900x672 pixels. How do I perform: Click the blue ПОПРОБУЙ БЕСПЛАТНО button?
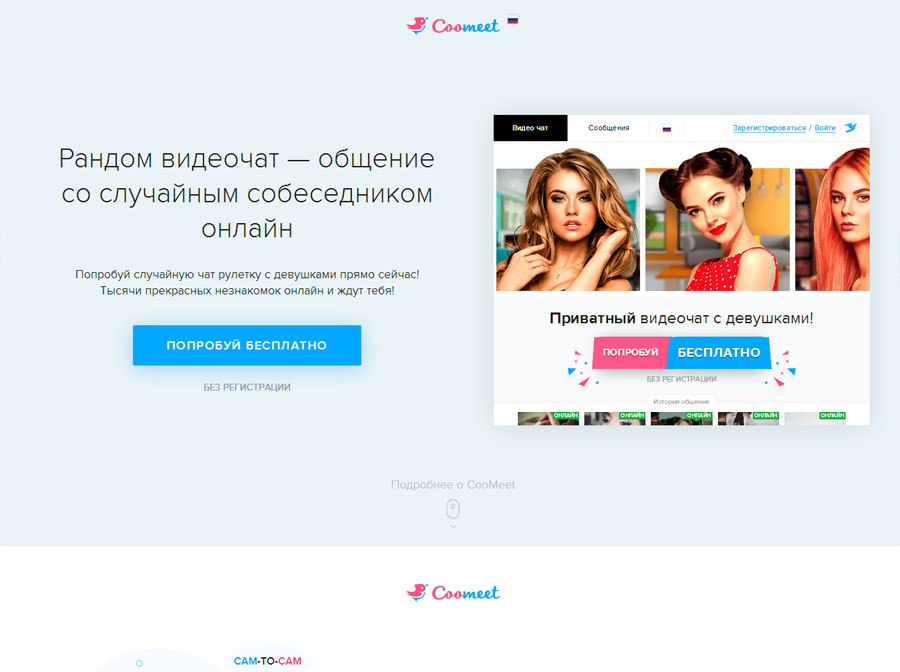coord(247,345)
